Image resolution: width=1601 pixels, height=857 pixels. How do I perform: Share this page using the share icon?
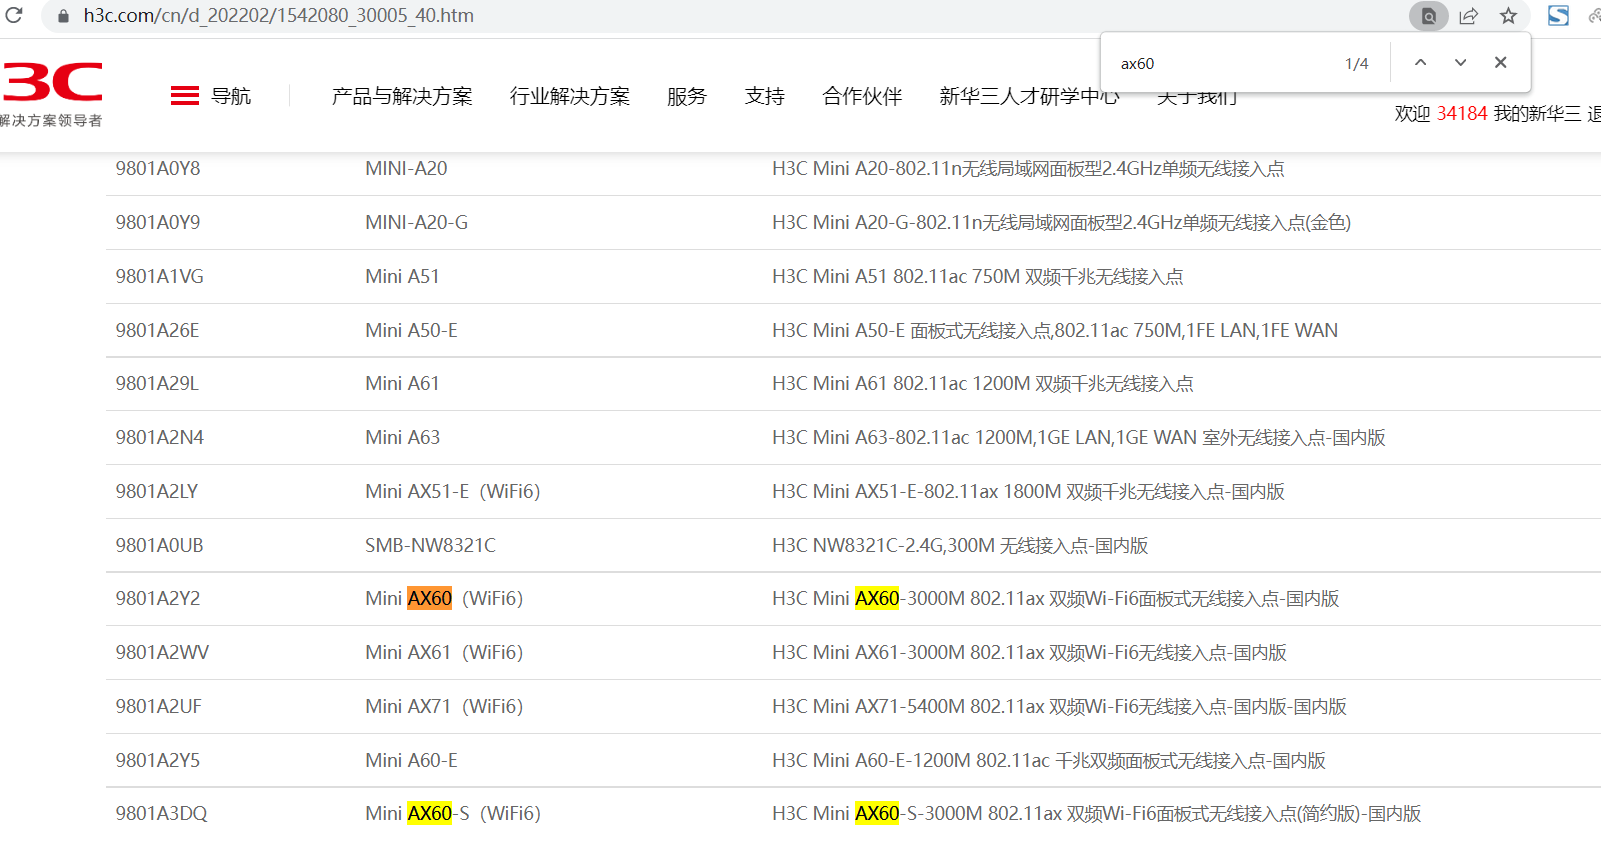click(x=1469, y=16)
